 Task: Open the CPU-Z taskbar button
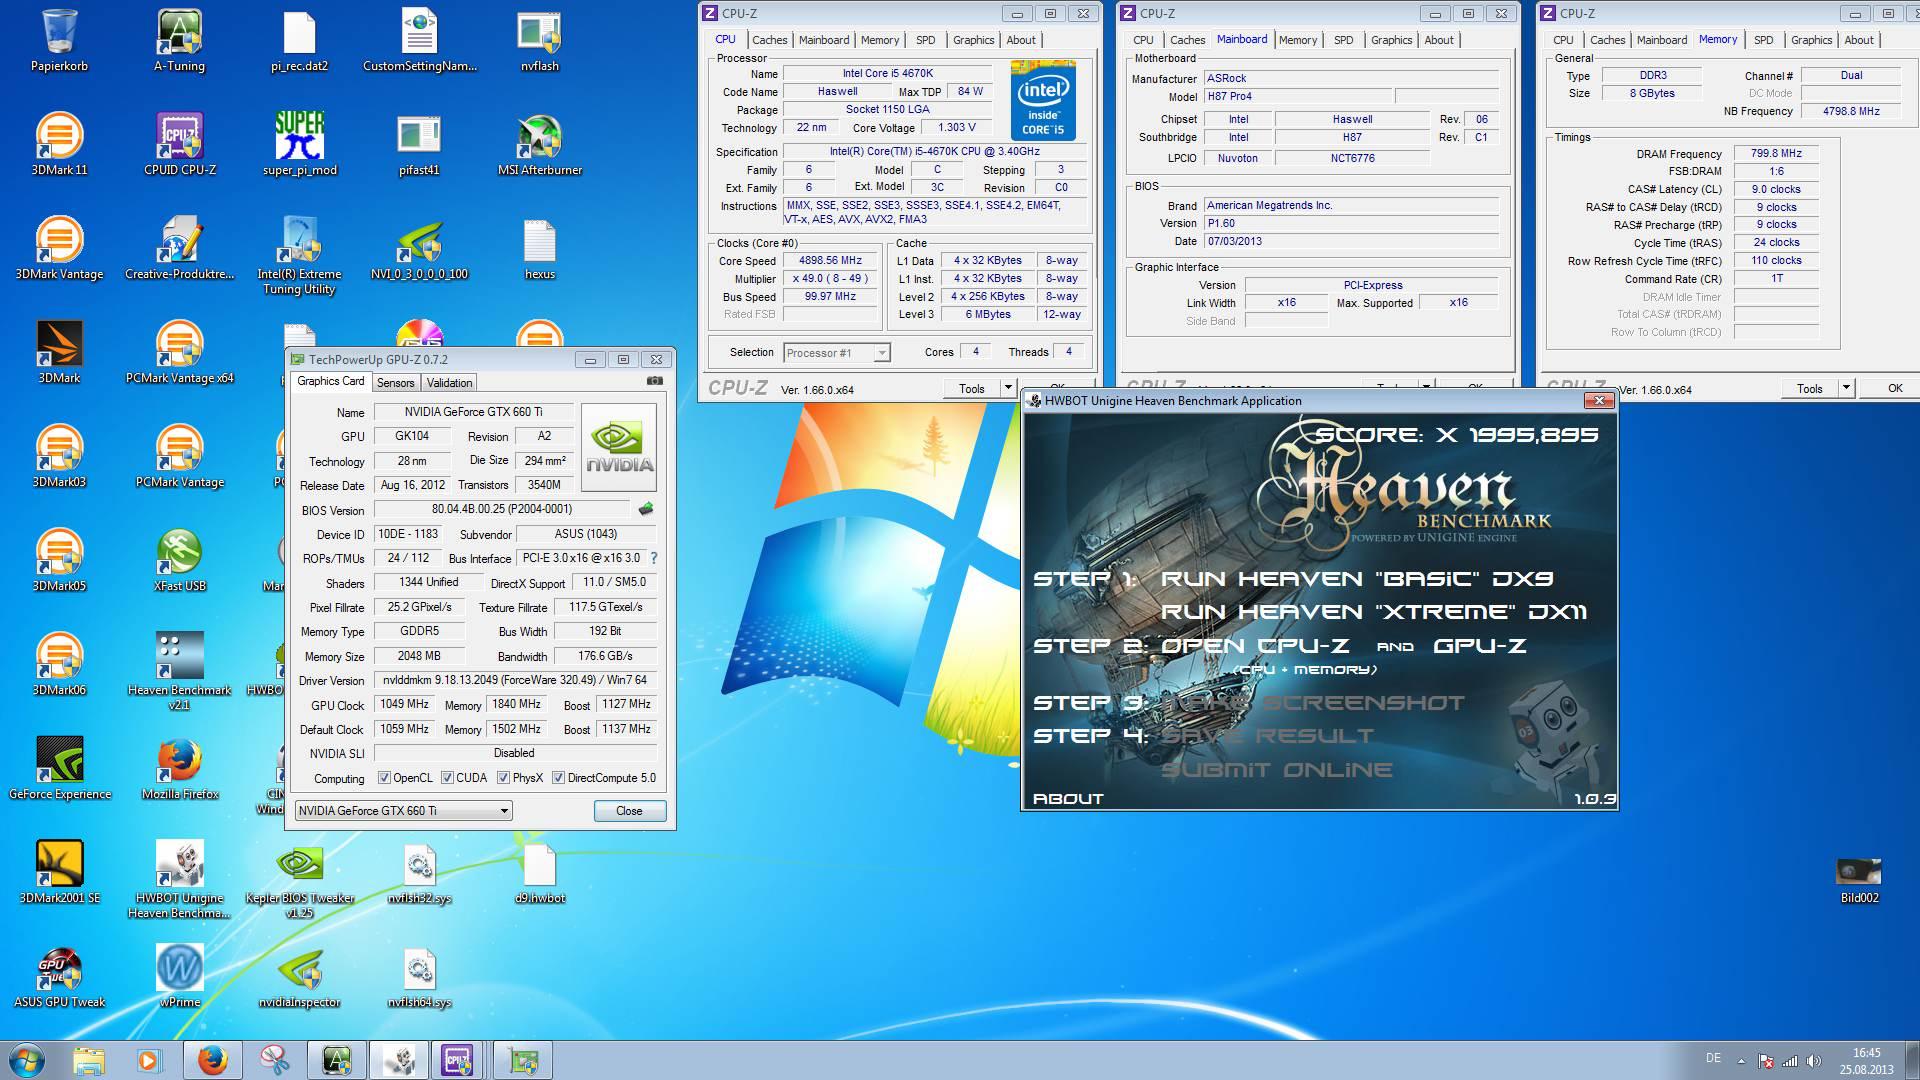coord(458,1060)
